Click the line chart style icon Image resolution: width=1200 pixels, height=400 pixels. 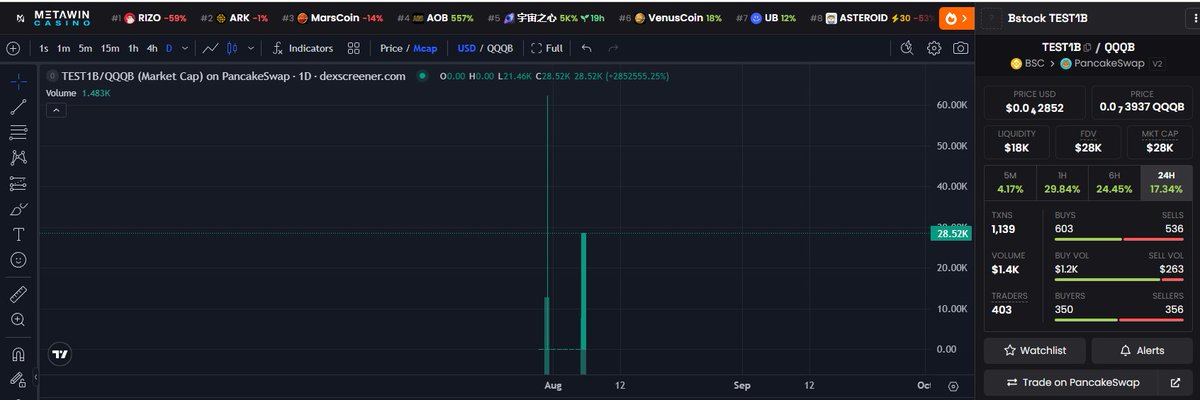(x=210, y=48)
